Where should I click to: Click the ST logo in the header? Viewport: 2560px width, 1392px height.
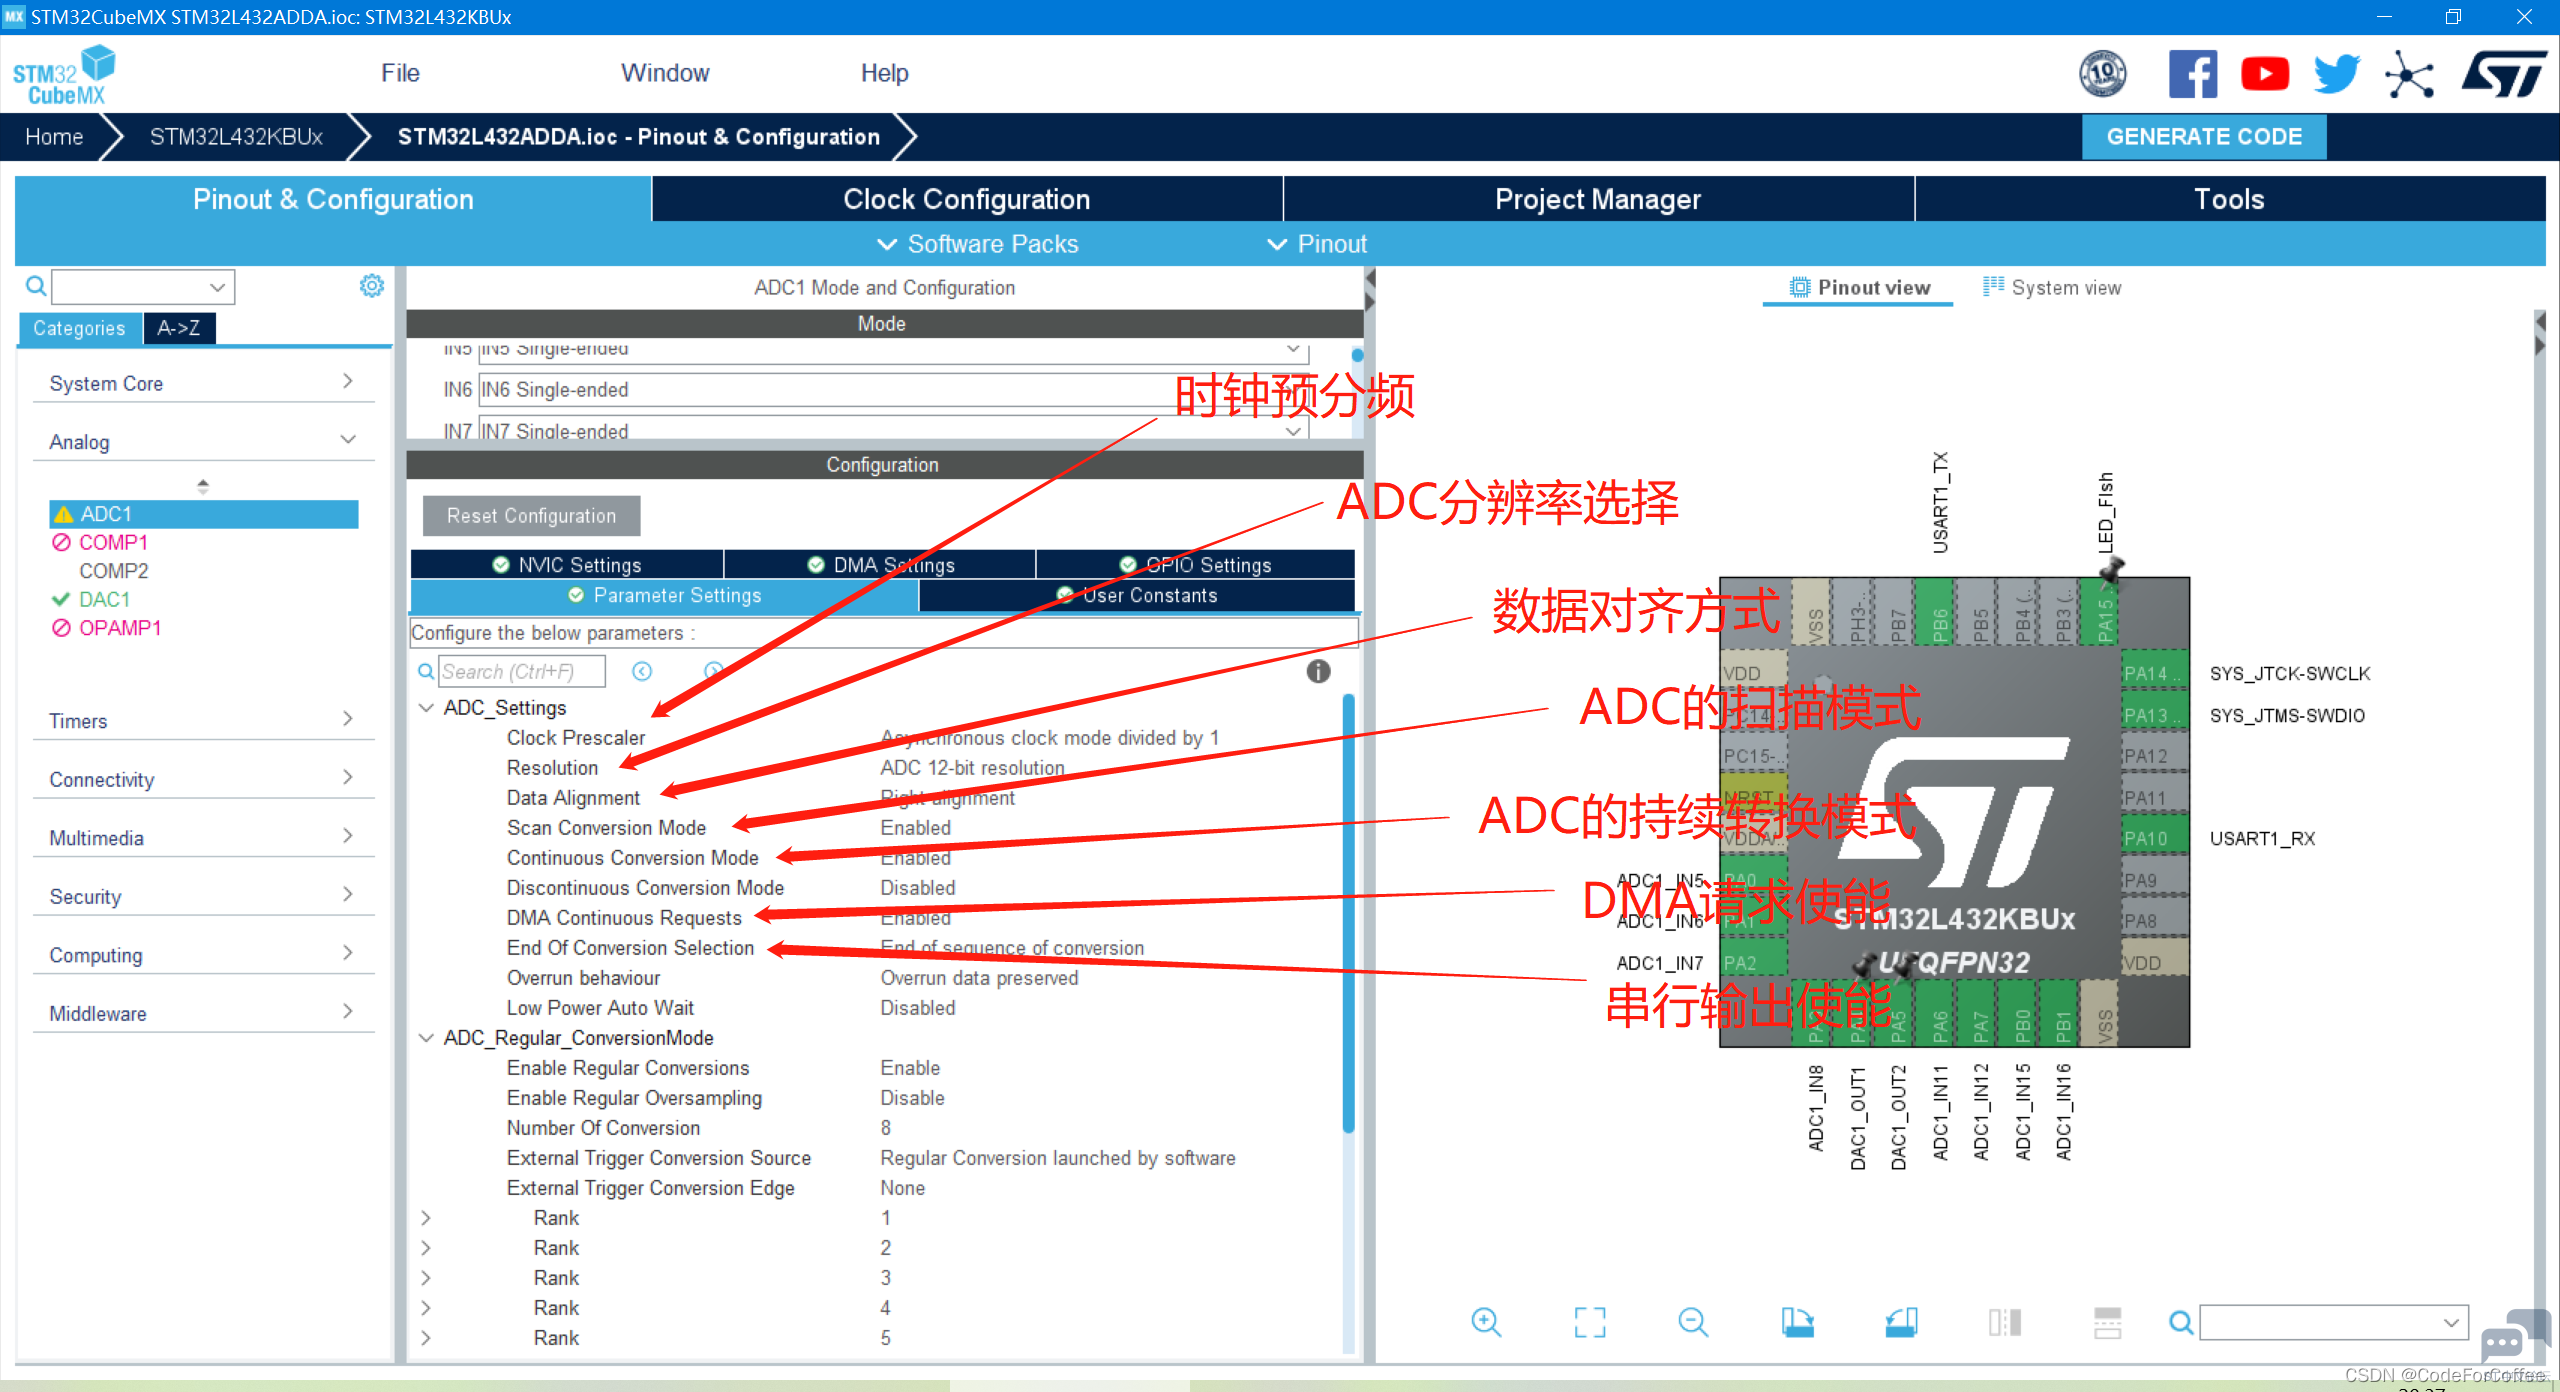[x=2504, y=74]
